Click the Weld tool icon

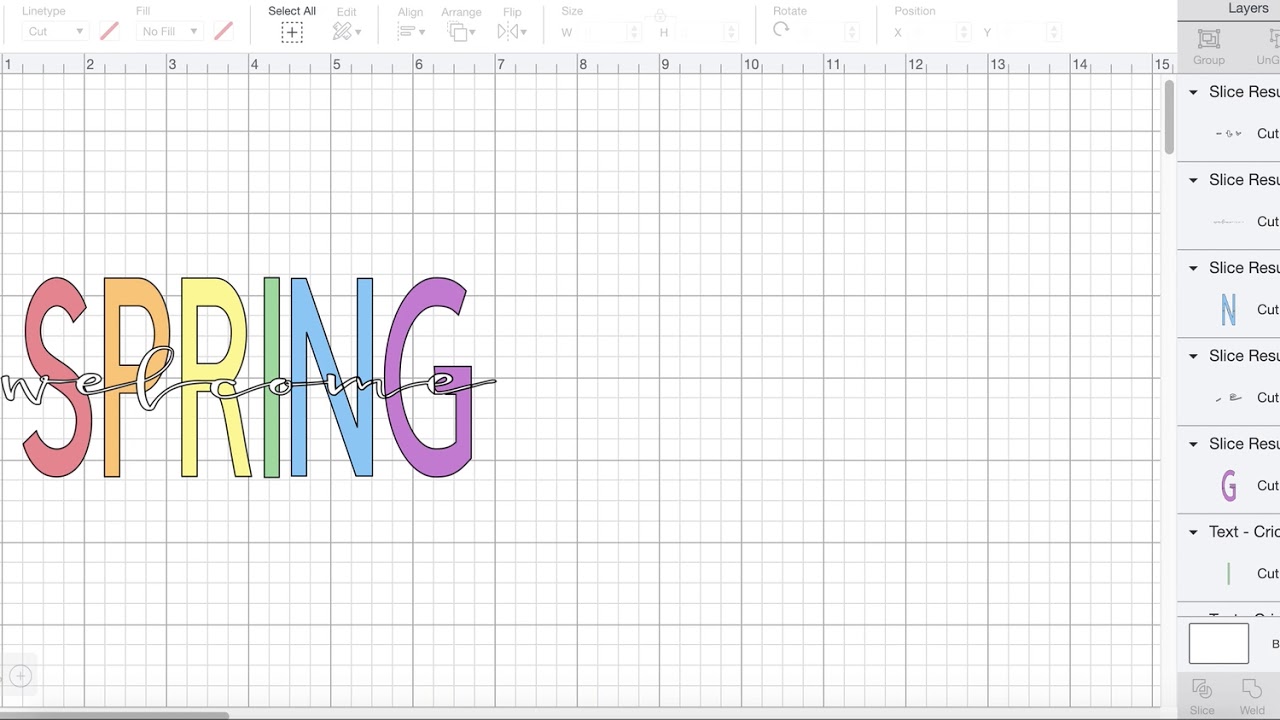click(x=1252, y=689)
